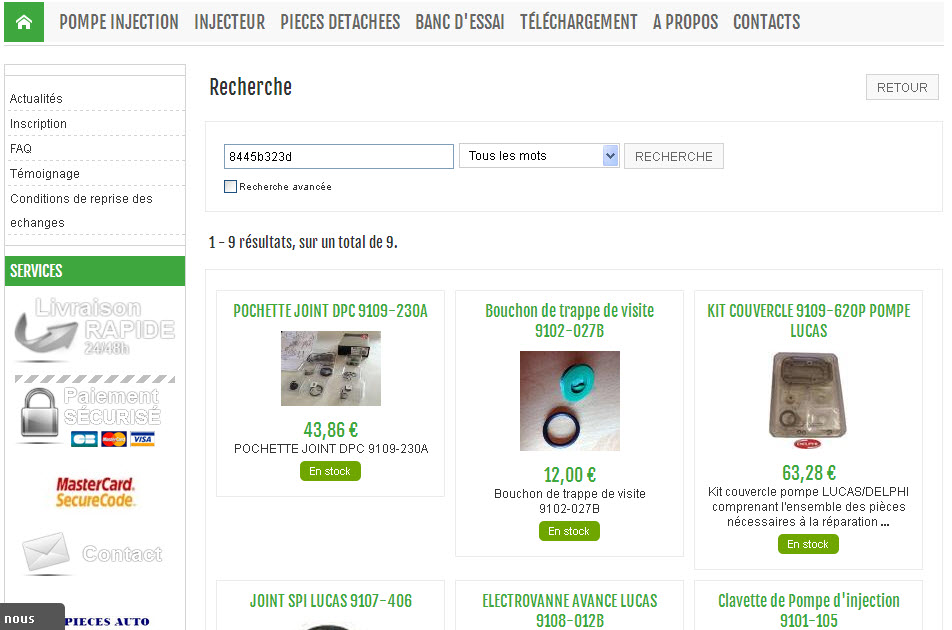
Task: Open the Bouchon de trappe product image
Action: (570, 401)
